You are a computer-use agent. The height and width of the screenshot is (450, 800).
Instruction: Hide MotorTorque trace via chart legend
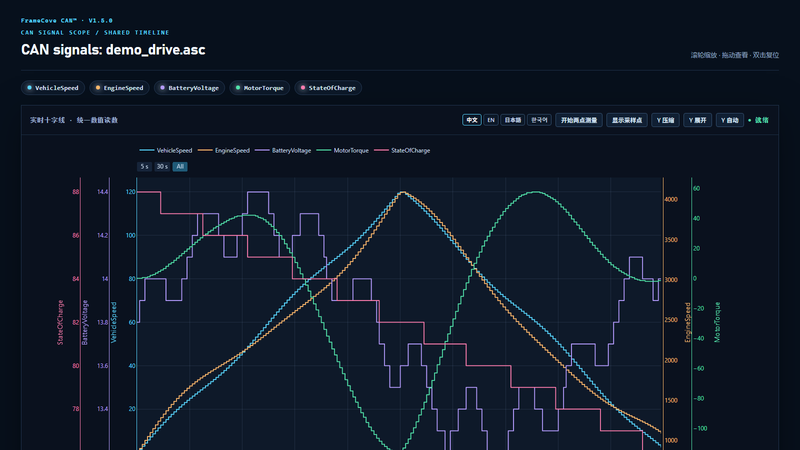click(342, 151)
